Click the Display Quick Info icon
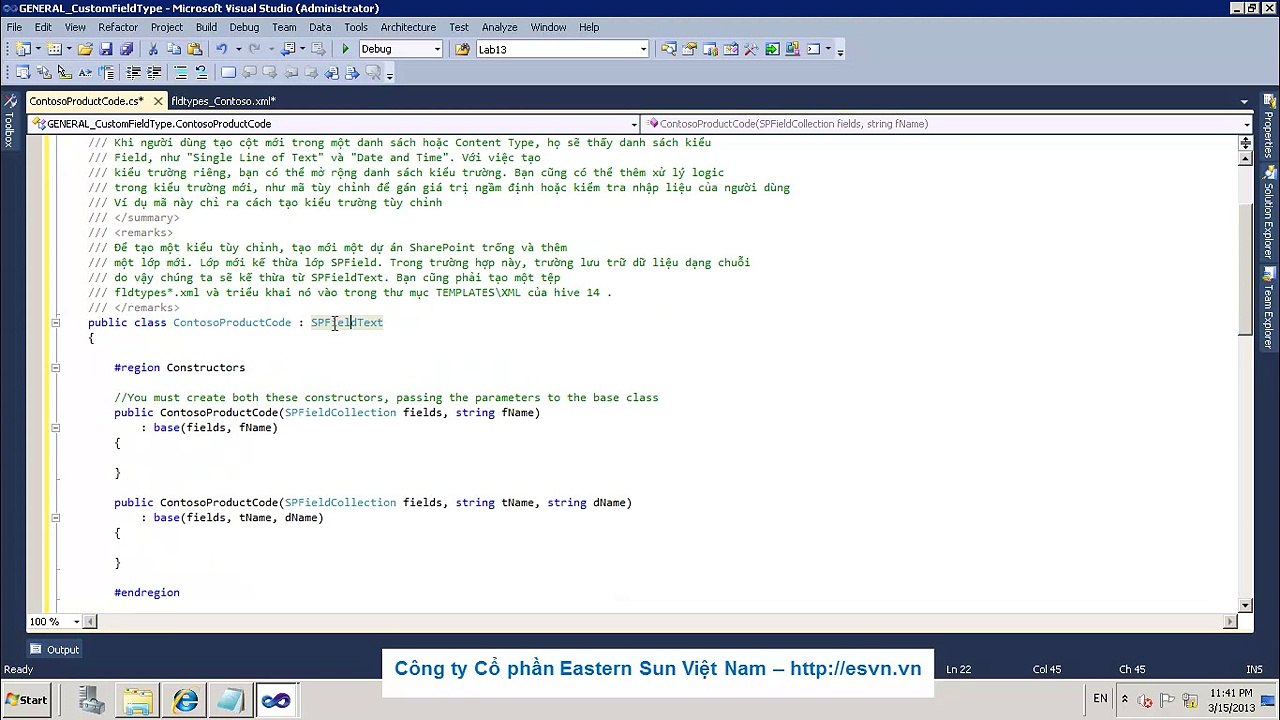 (x=64, y=73)
